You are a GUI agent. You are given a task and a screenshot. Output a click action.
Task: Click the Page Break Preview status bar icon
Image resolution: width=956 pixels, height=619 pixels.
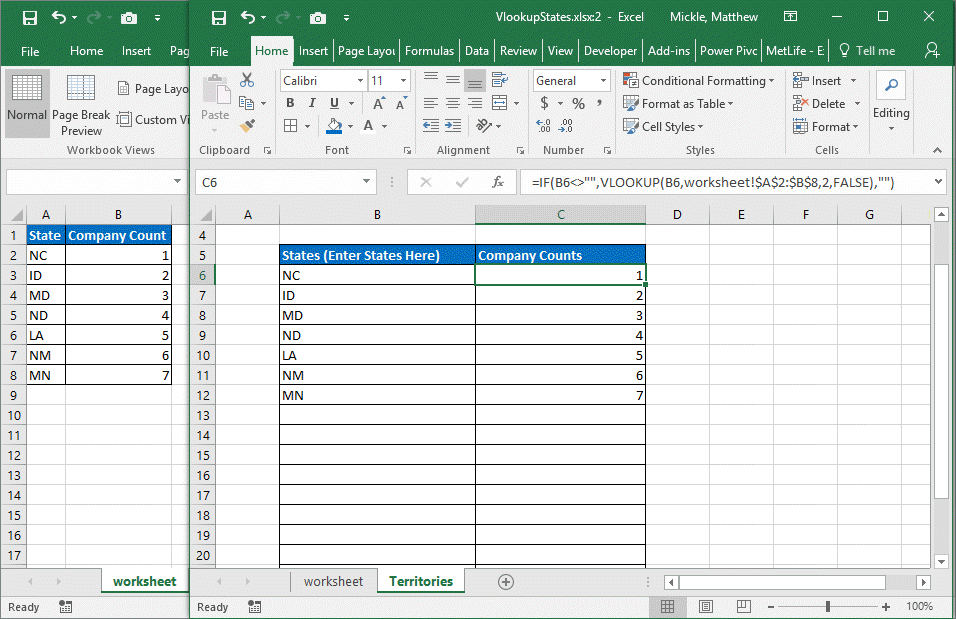[x=744, y=606]
